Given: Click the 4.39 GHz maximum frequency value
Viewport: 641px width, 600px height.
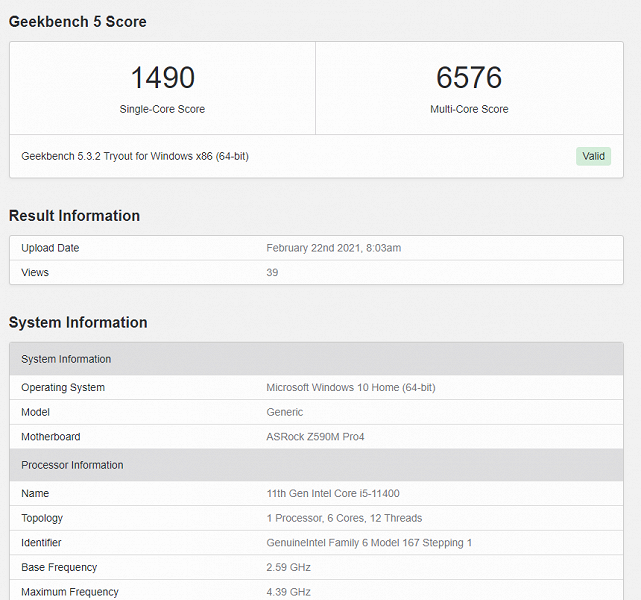Looking at the screenshot, I should click(x=288, y=592).
